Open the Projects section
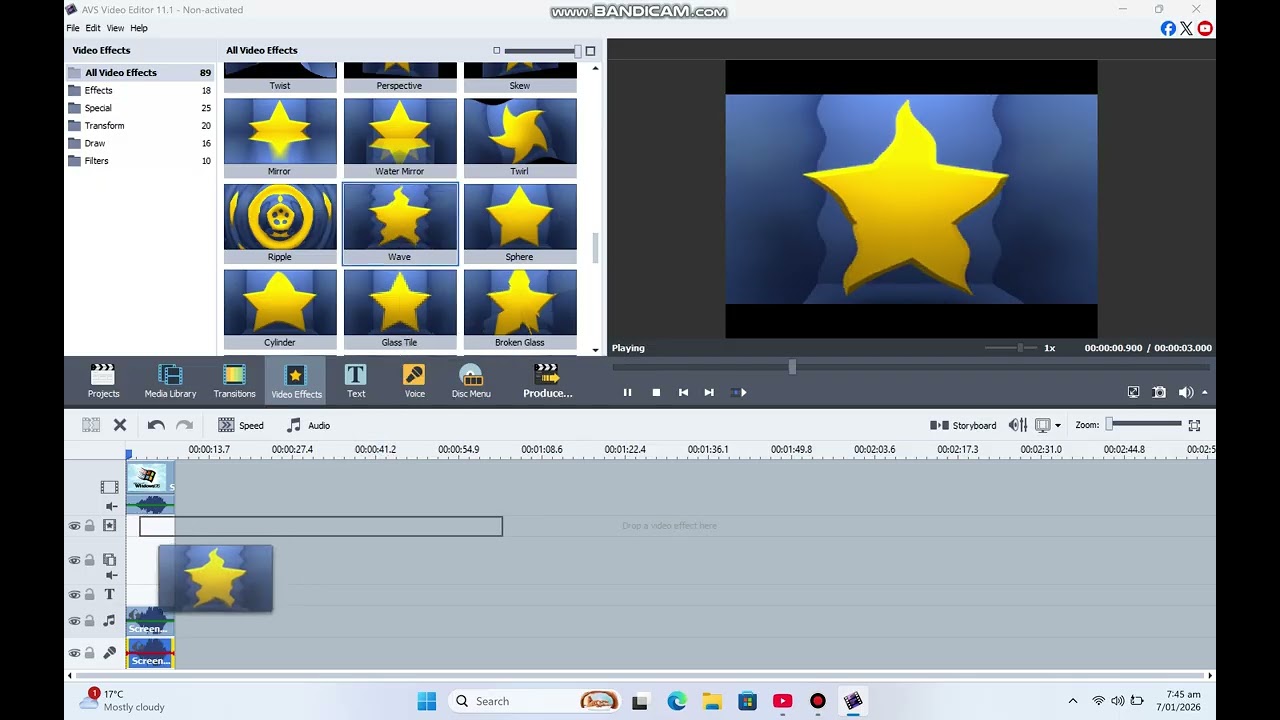This screenshot has height=720, width=1280. coord(103,381)
